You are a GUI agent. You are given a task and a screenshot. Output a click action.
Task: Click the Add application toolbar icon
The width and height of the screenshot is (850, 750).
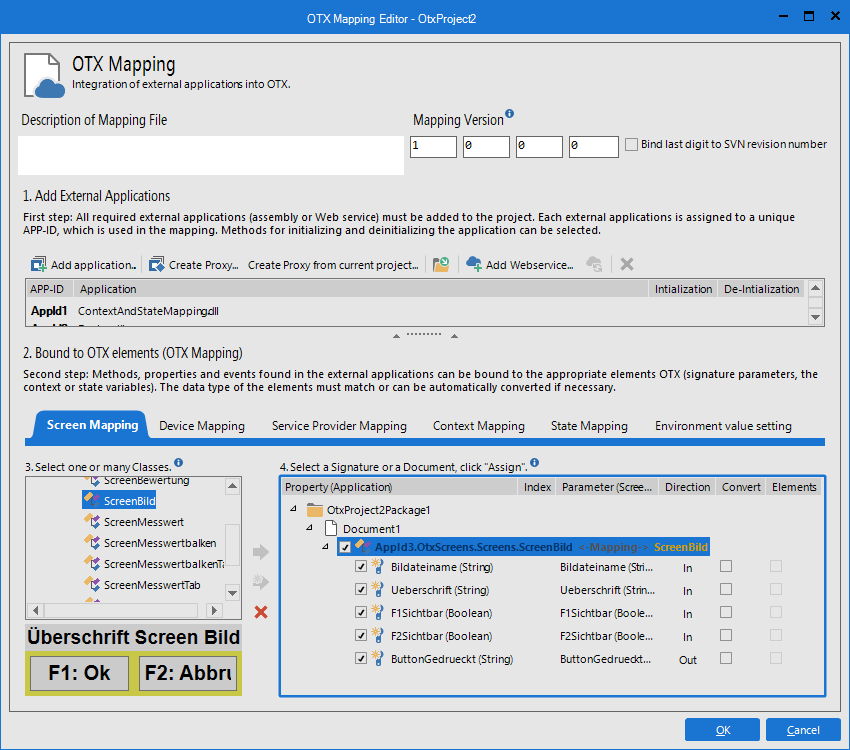click(39, 265)
